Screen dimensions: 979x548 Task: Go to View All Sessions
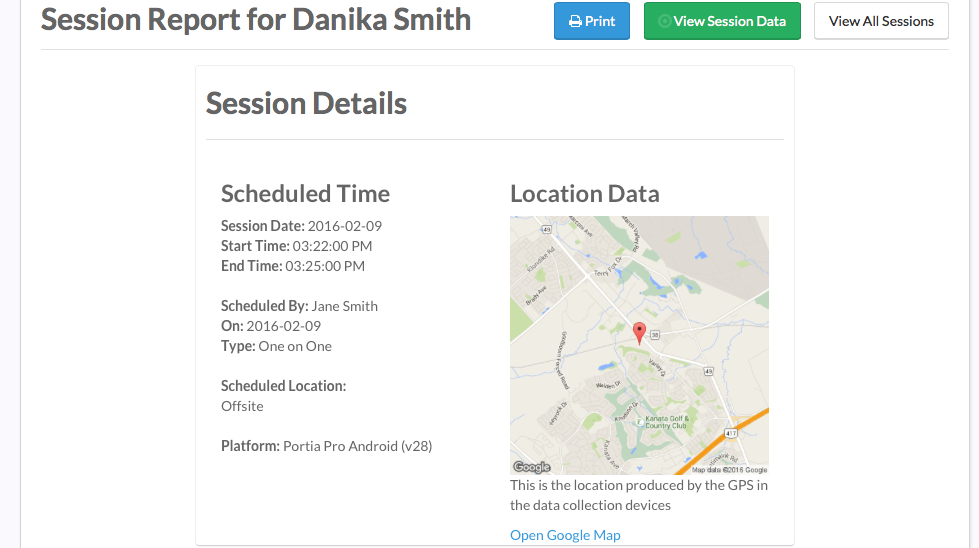881,21
